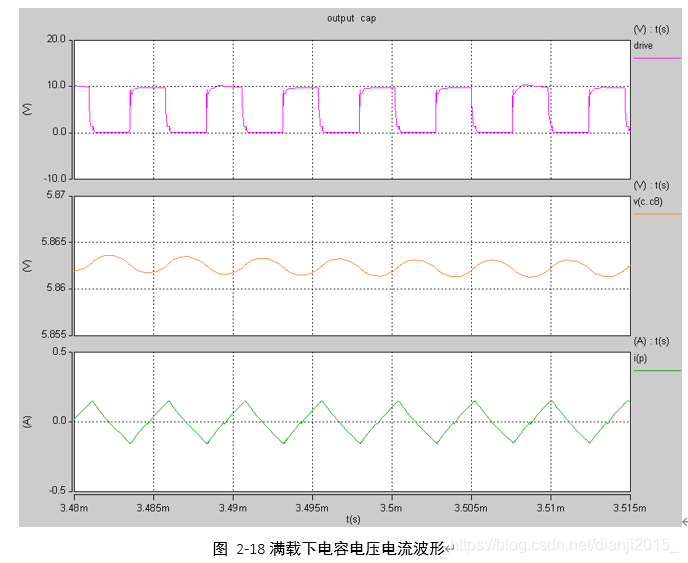Select the 'i(p)' signal legend label

point(640,359)
